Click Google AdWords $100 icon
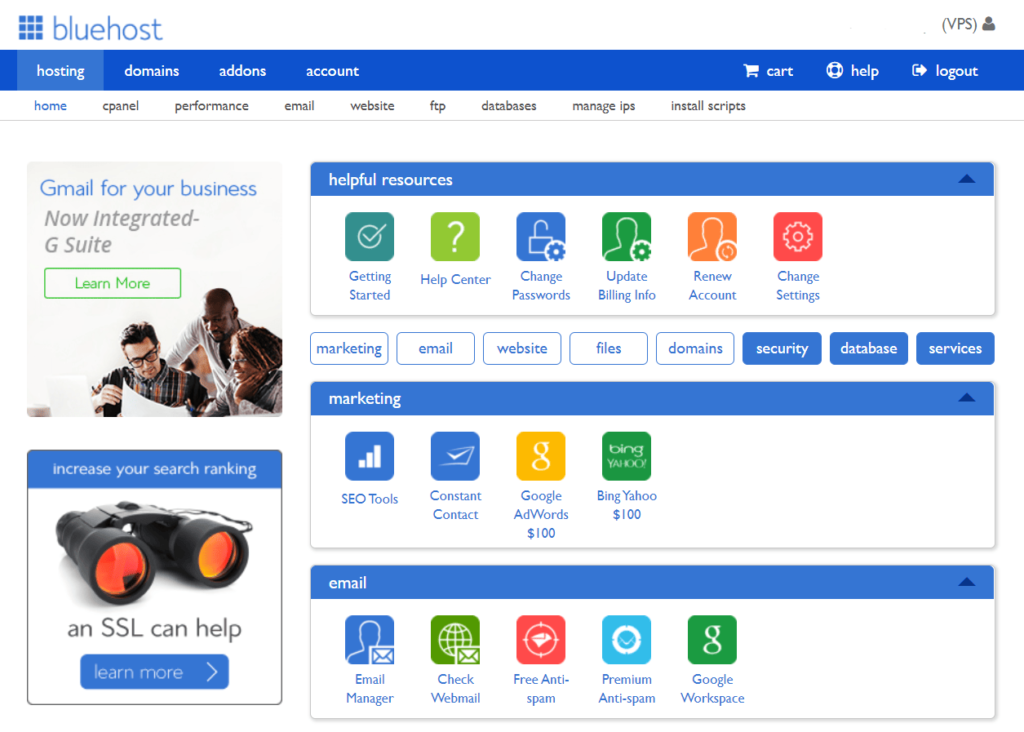Screen dimensions: 1024x732 pos(541,456)
